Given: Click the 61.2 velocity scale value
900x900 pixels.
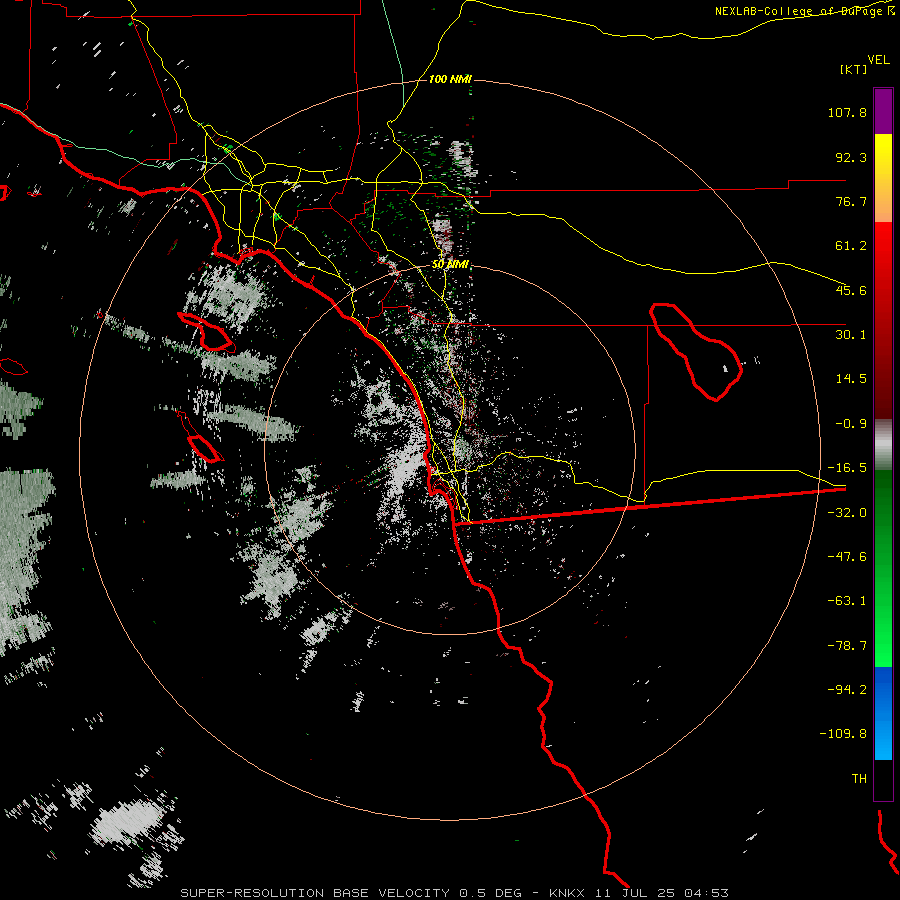Looking at the screenshot, I should (851, 246).
